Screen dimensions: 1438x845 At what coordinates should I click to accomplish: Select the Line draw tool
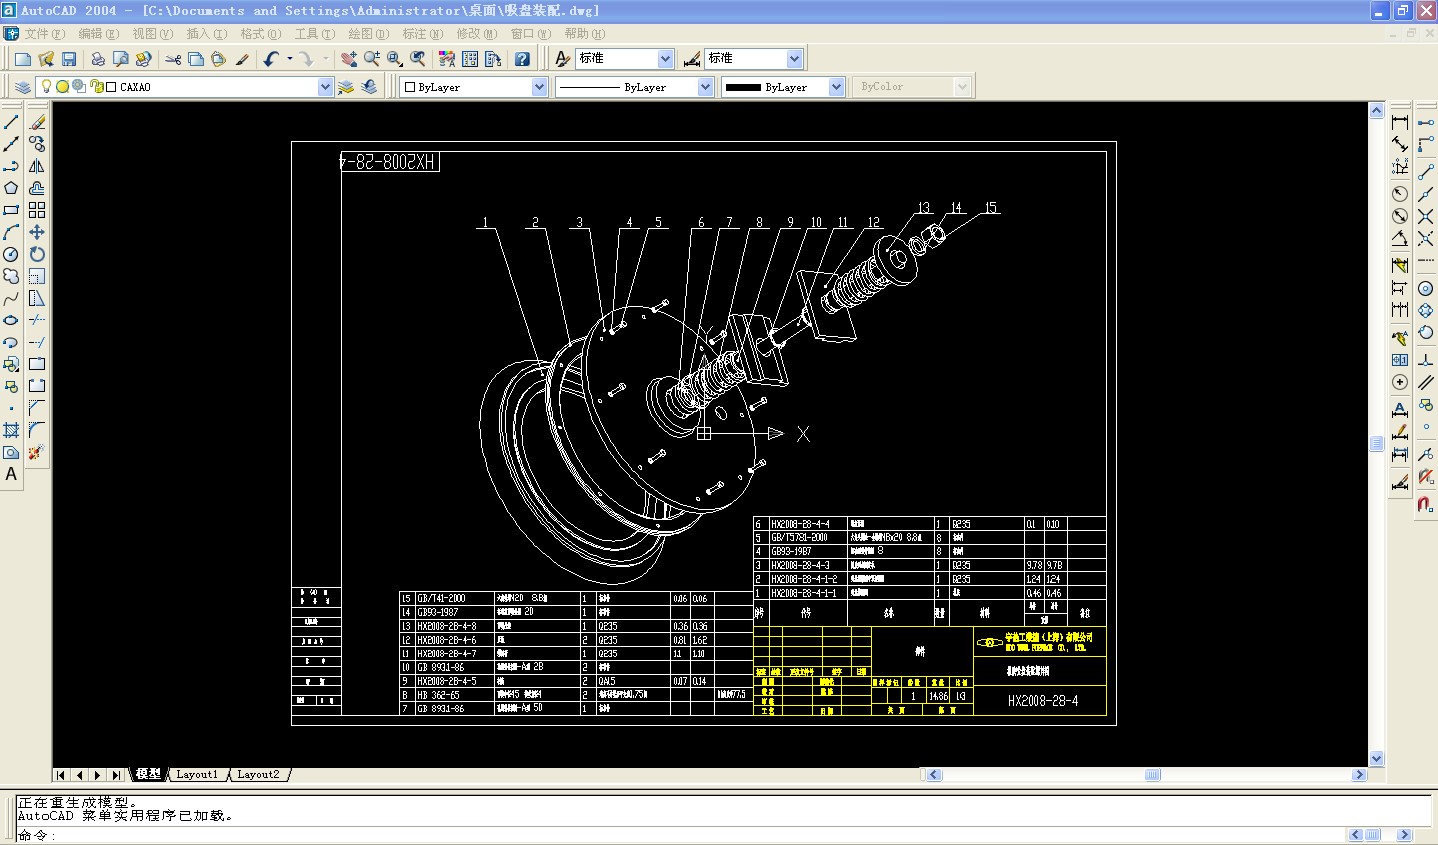[11, 122]
